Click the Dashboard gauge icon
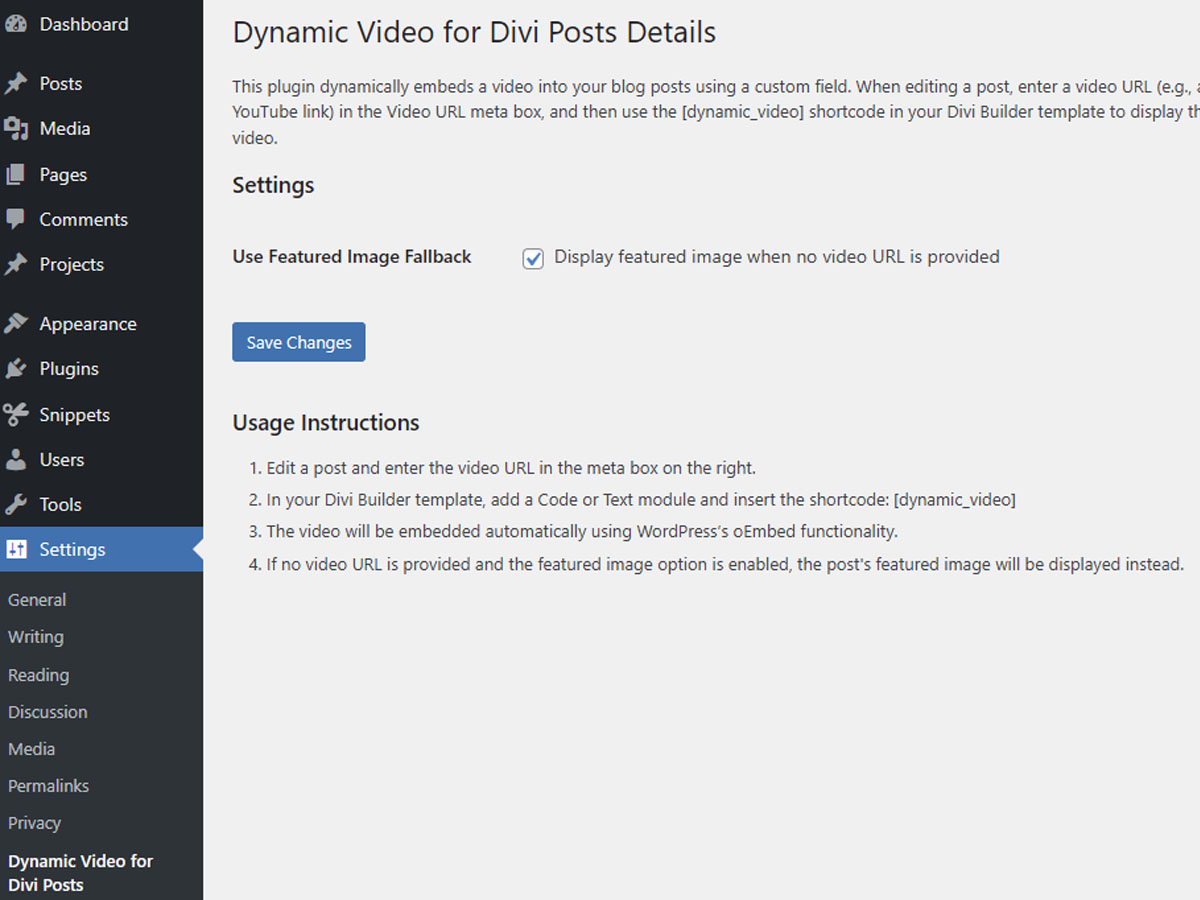 pos(15,24)
